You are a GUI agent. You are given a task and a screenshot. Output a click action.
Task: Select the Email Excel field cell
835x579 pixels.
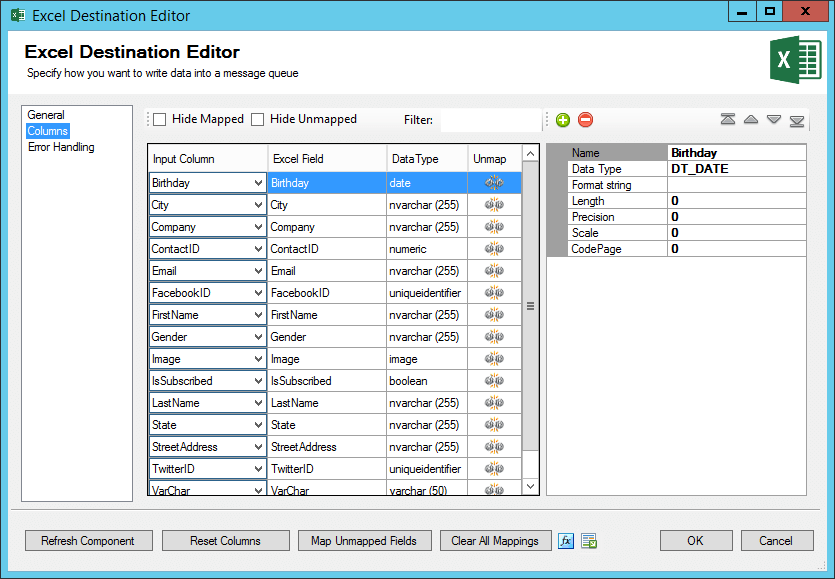pos(327,271)
